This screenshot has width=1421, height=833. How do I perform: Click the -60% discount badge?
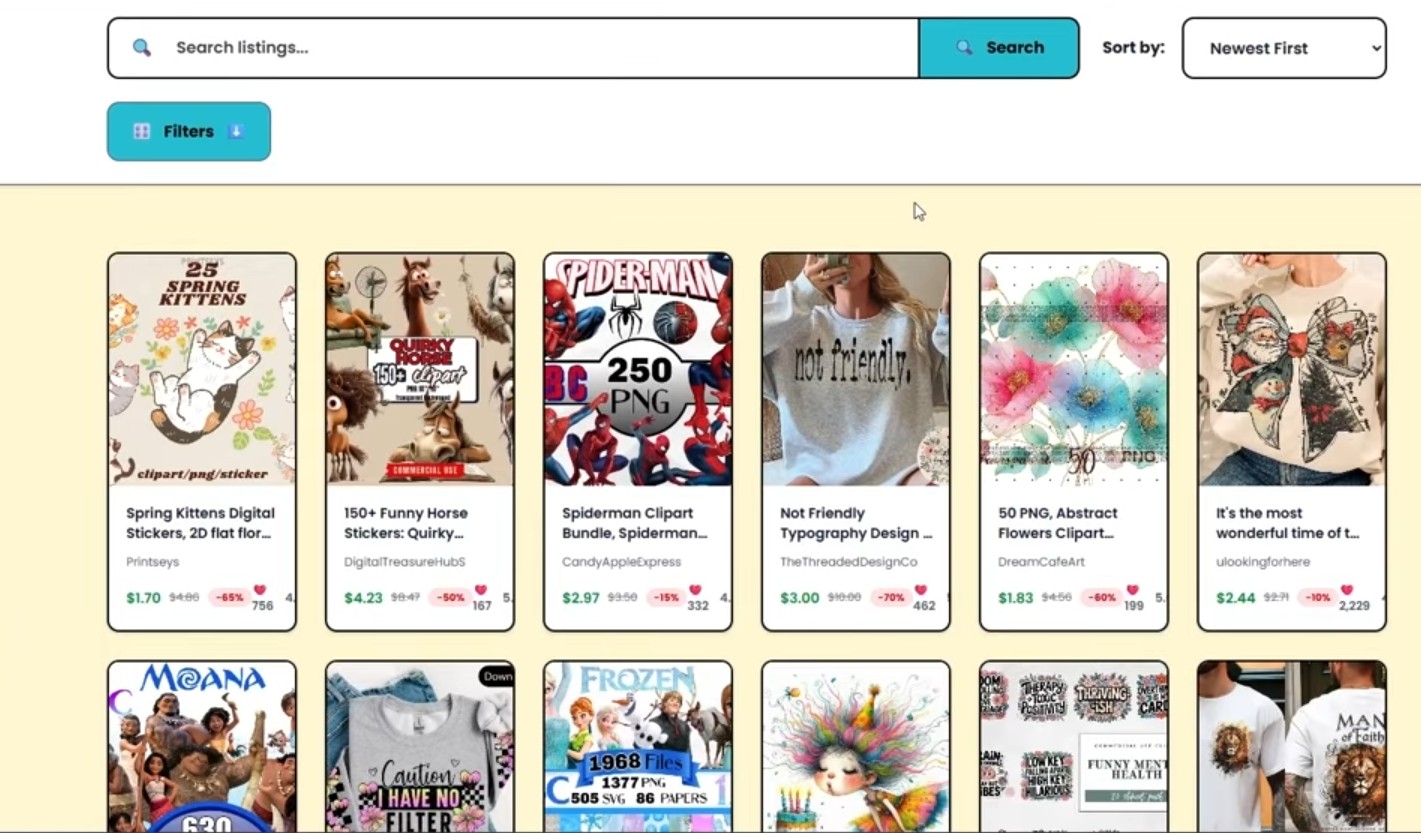(x=1101, y=598)
